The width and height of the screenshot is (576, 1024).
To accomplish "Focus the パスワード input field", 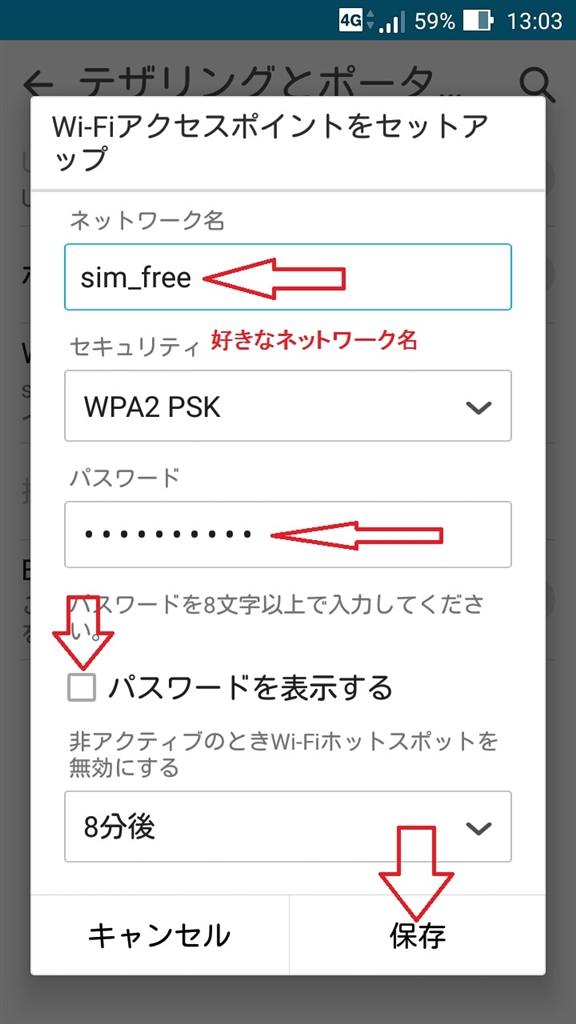I will (288, 534).
